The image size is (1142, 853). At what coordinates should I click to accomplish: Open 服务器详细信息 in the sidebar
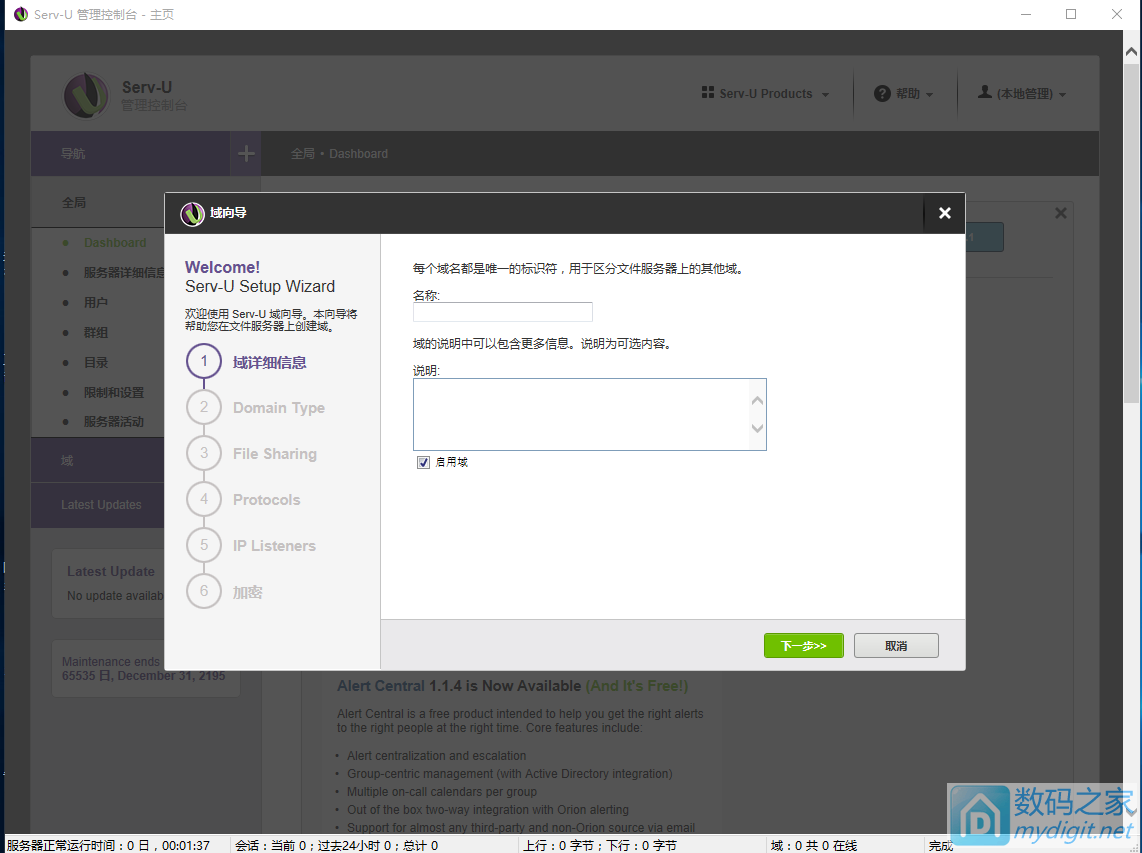tap(124, 272)
